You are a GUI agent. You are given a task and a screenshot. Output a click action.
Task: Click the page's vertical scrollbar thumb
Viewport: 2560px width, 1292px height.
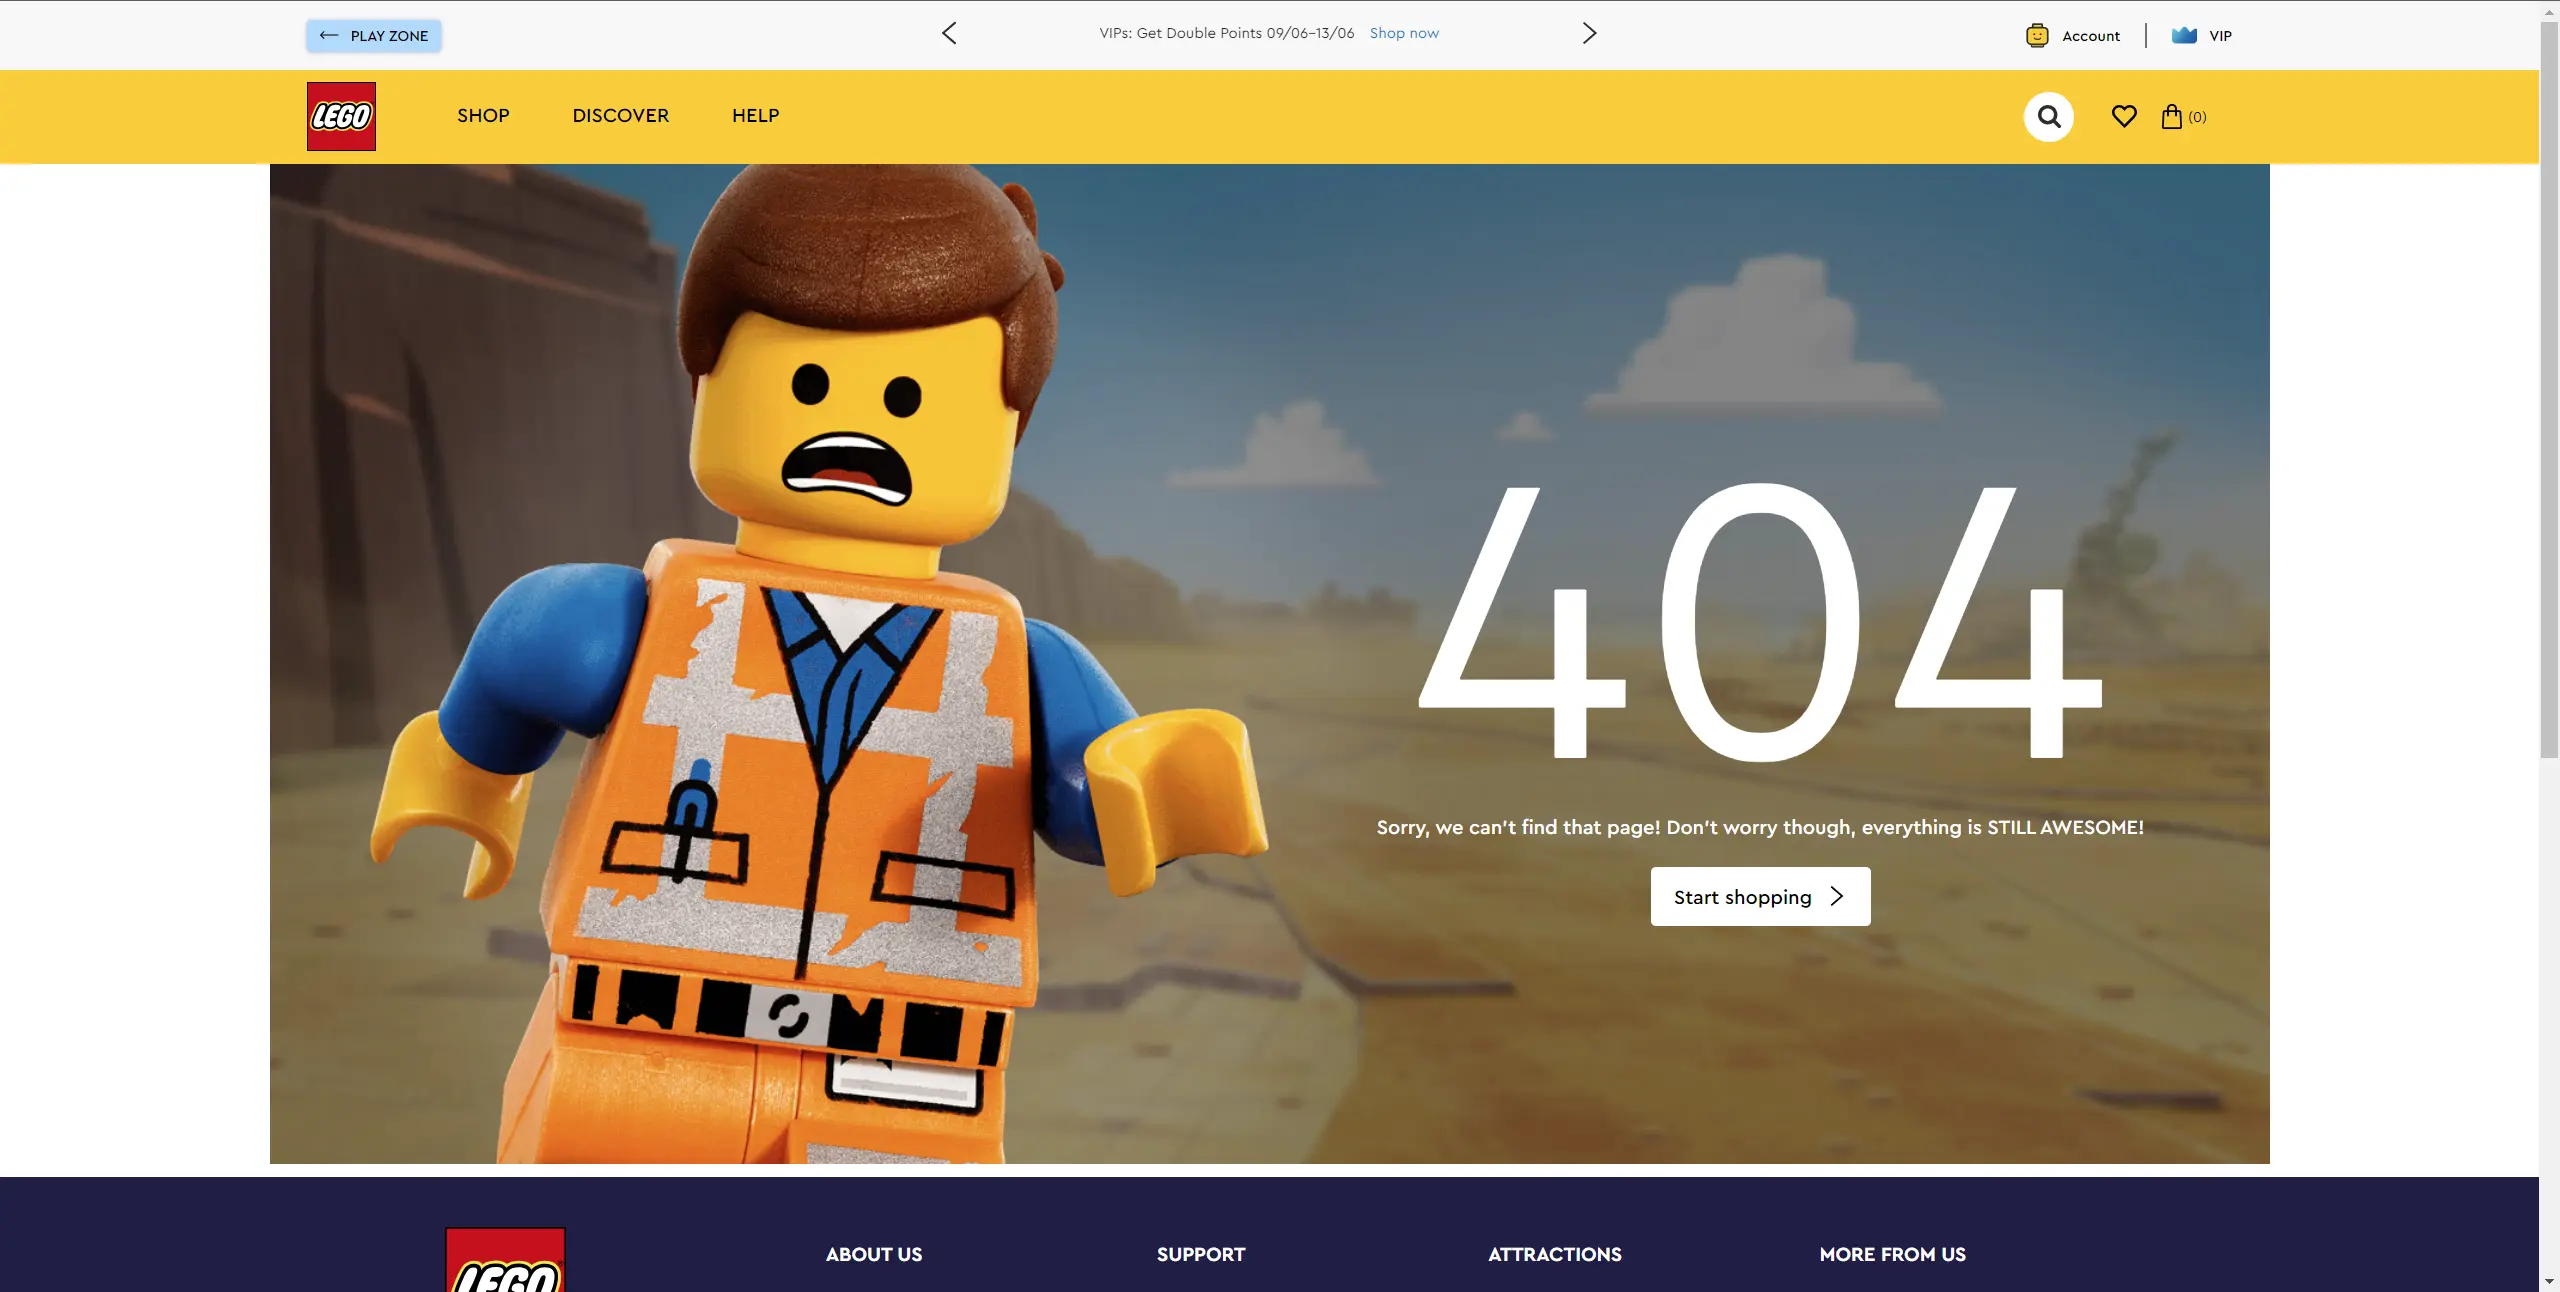tap(2549, 390)
